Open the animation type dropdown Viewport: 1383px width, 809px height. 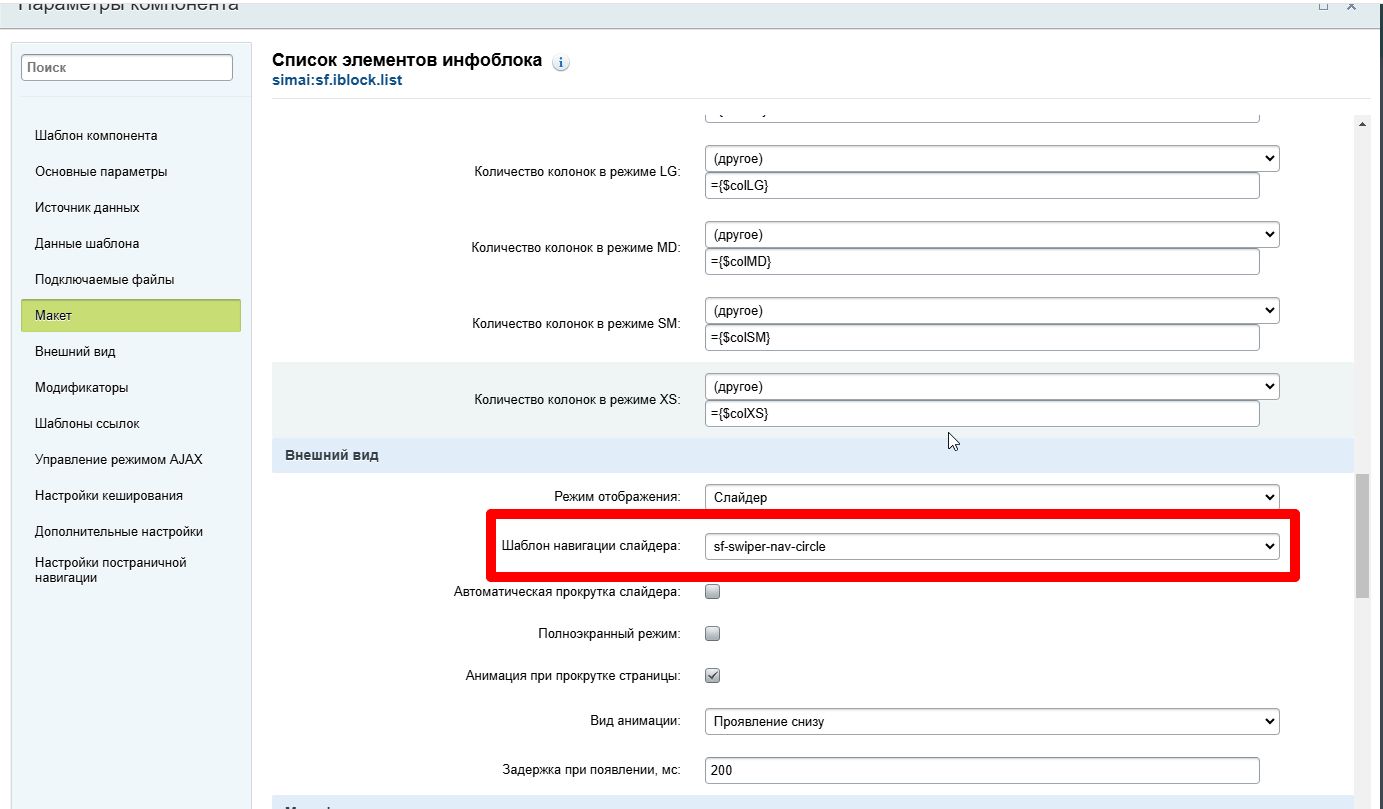991,721
